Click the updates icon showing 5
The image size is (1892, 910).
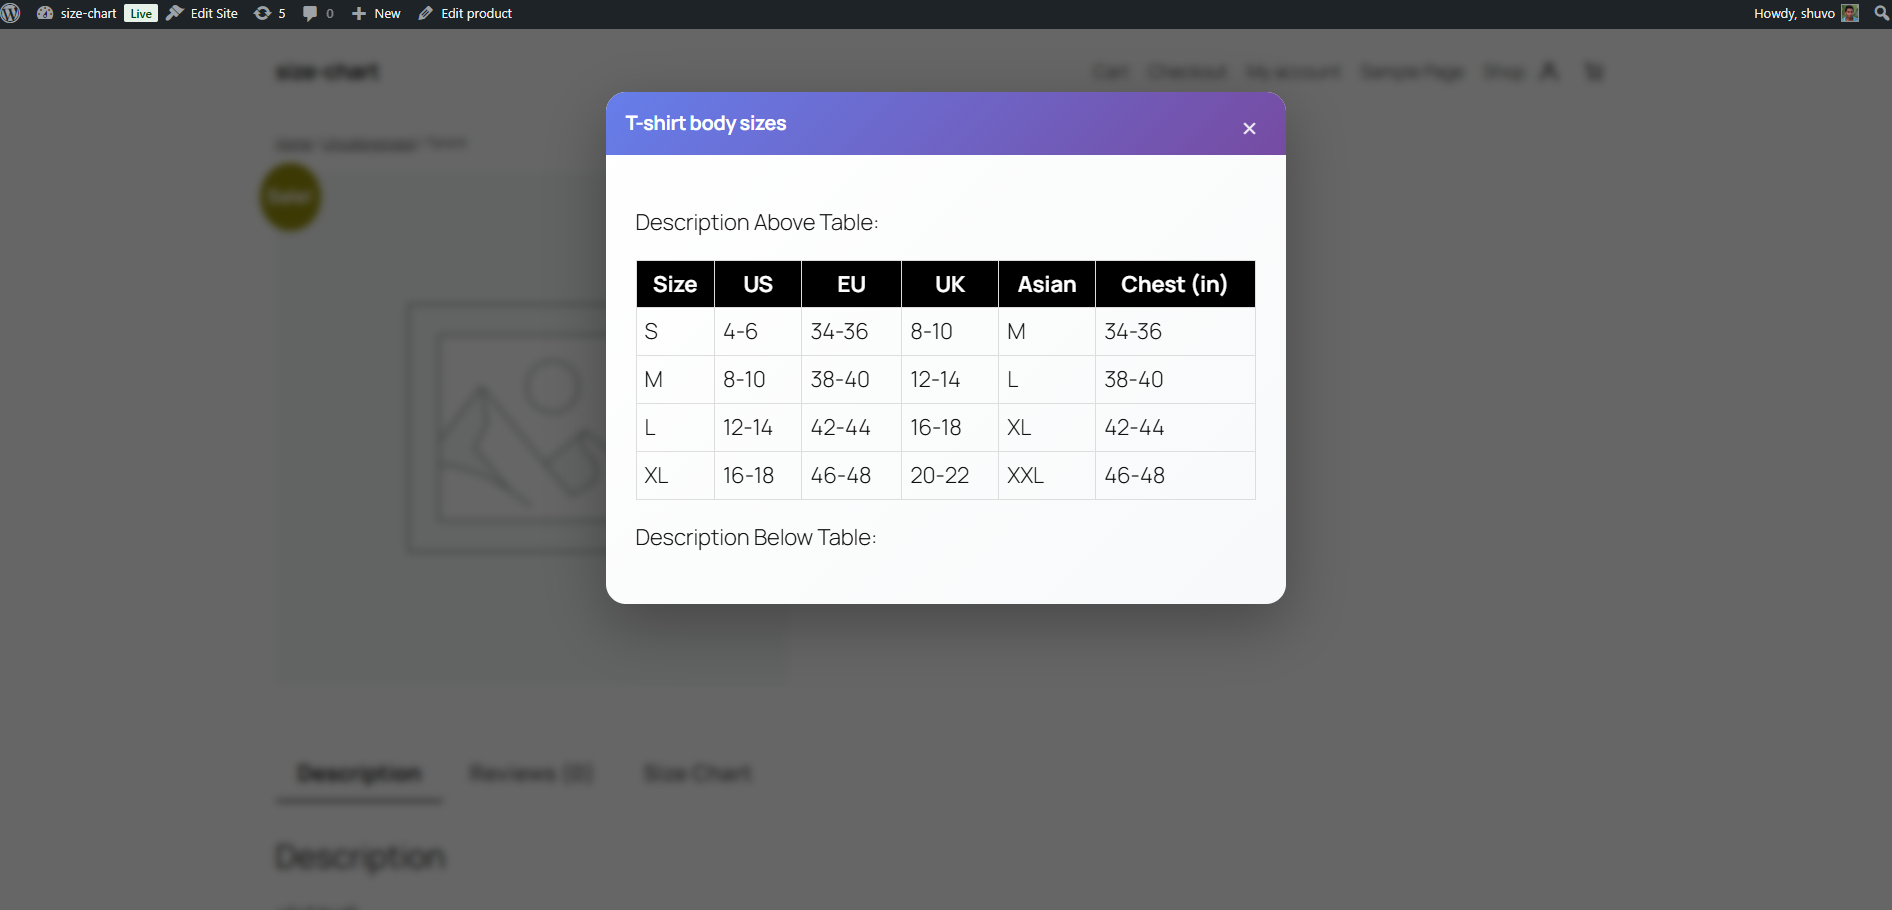[267, 13]
